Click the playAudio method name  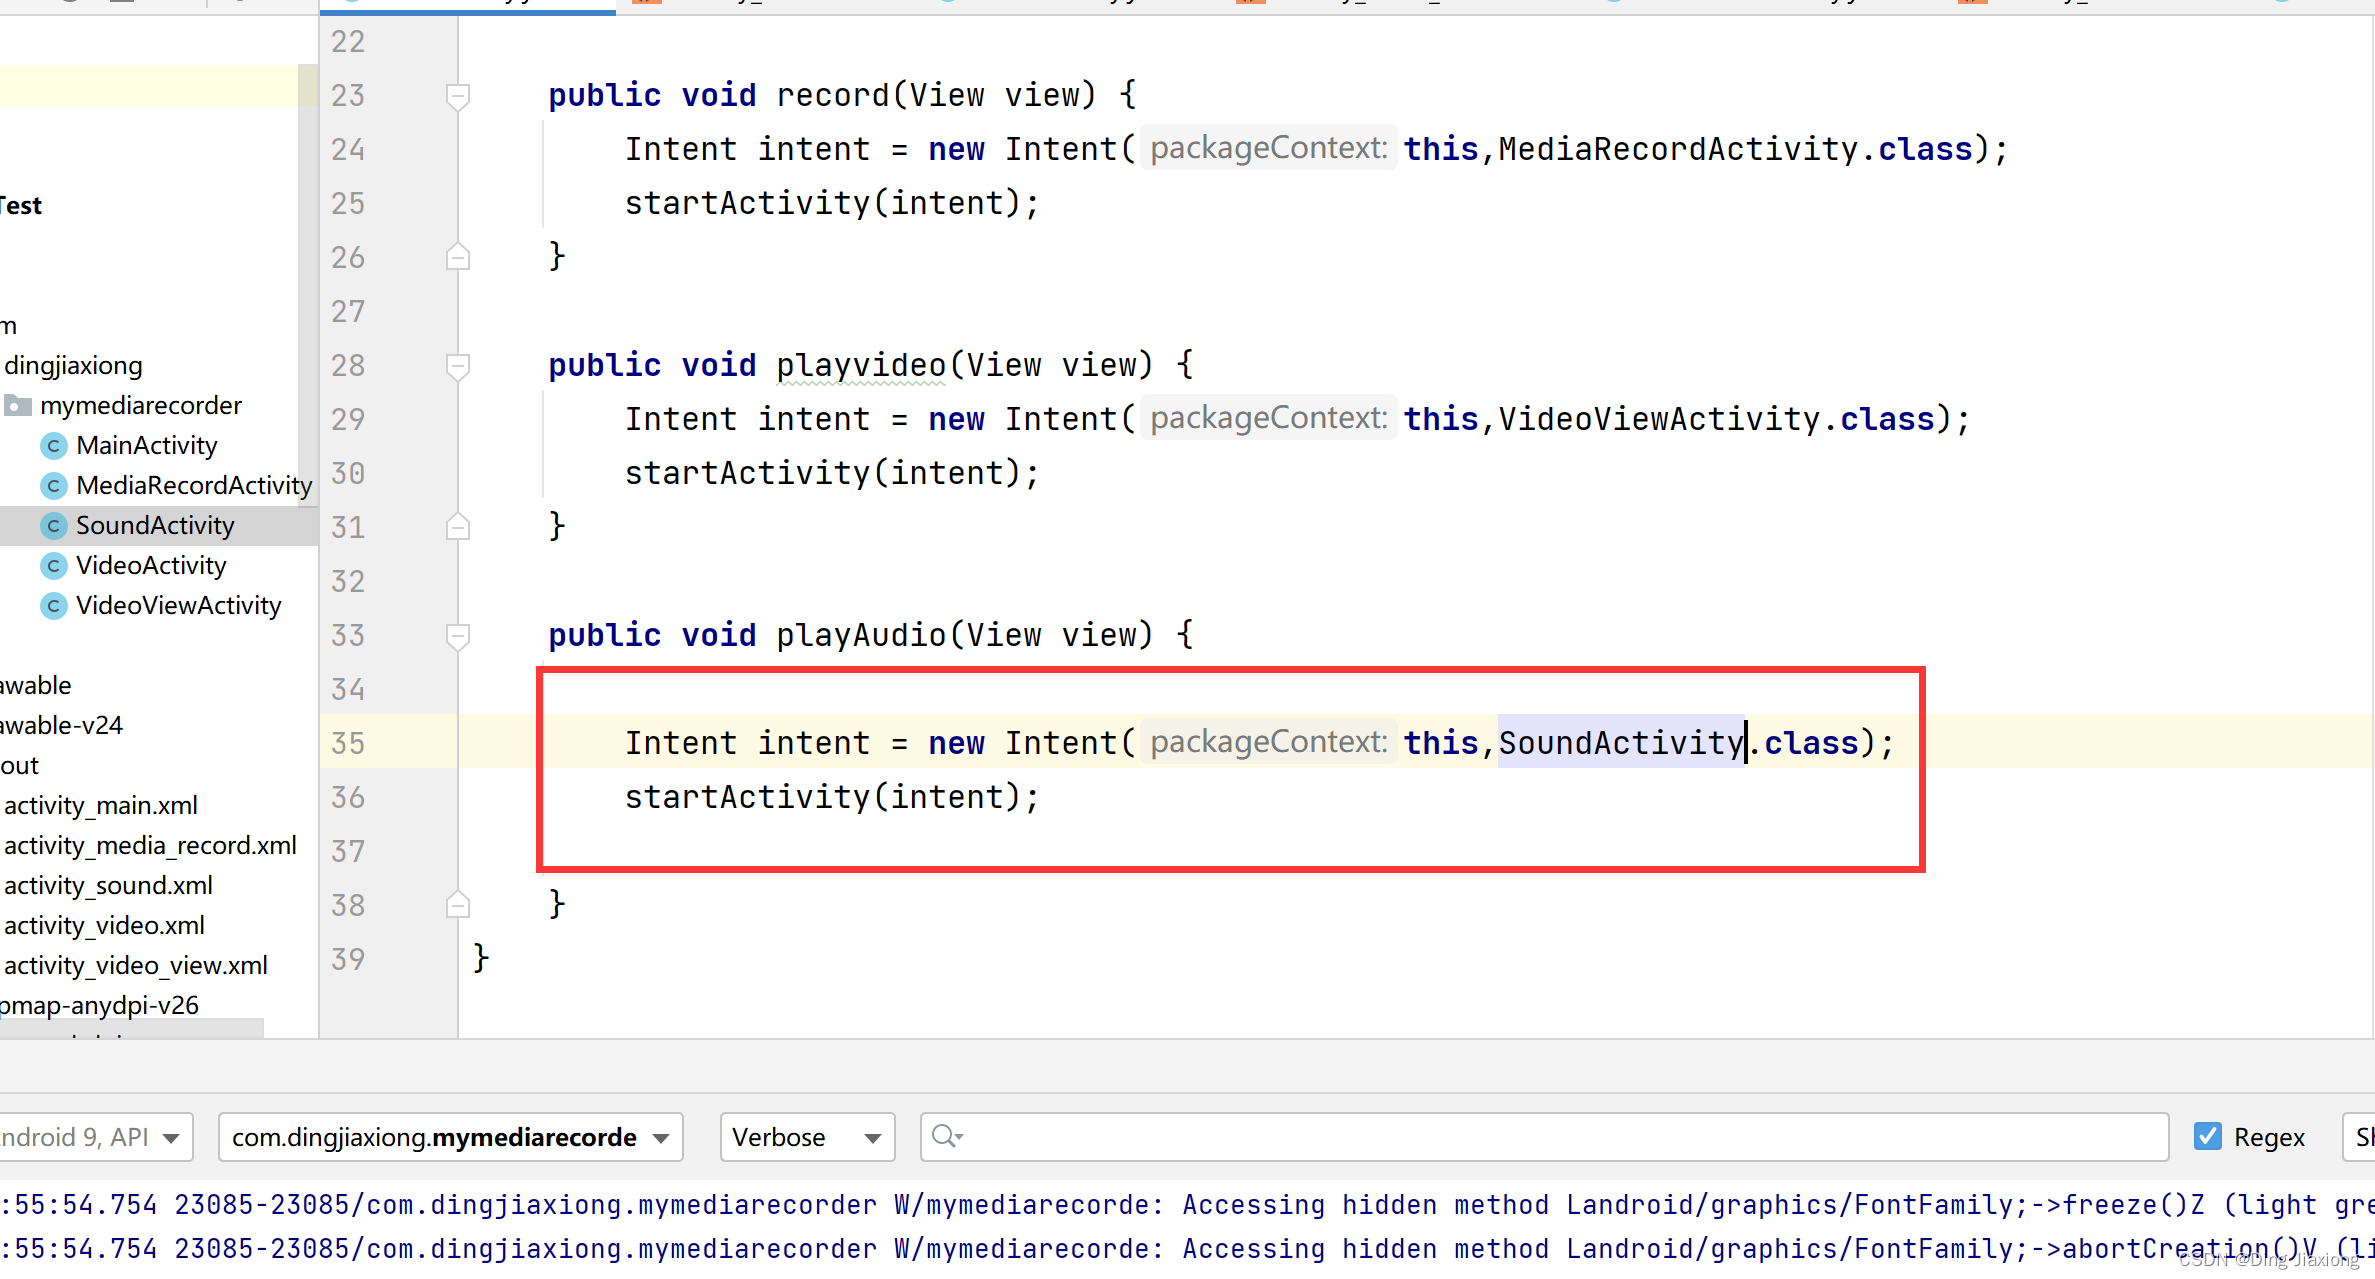861,635
